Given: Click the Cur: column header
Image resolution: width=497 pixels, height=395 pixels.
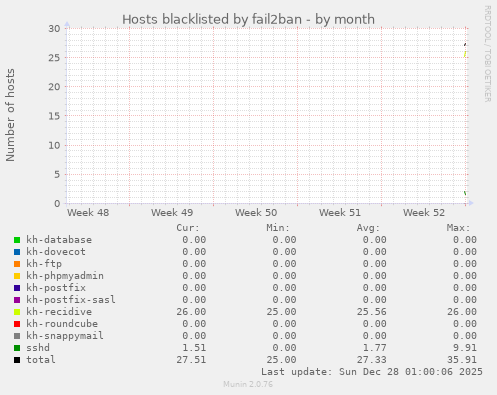Looking at the screenshot, I should [x=188, y=228].
